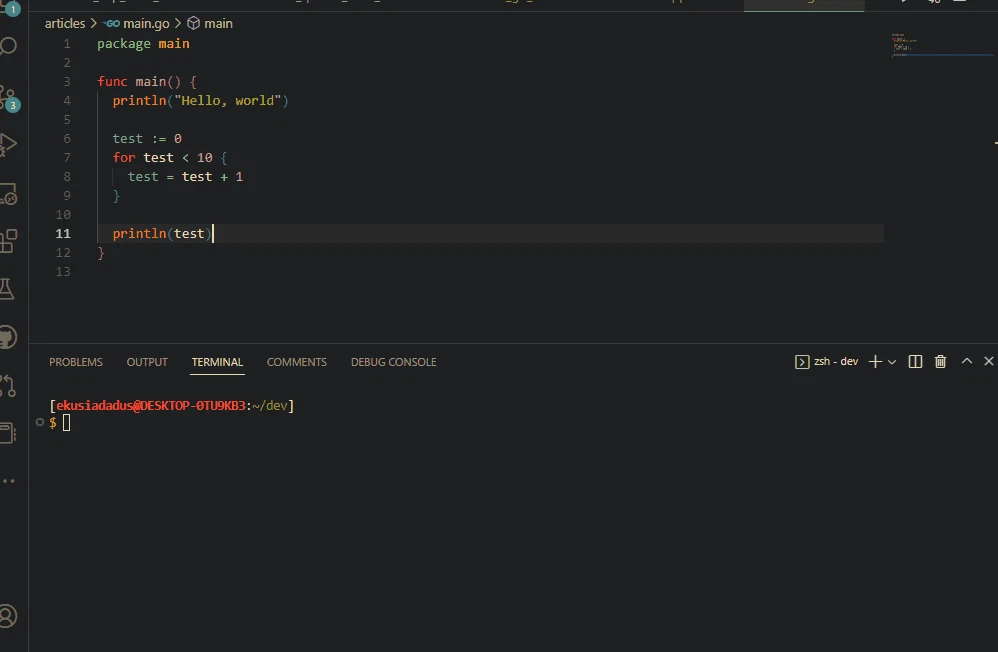998x652 pixels.
Task: Switch to the OUTPUT tab
Action: click(x=147, y=362)
